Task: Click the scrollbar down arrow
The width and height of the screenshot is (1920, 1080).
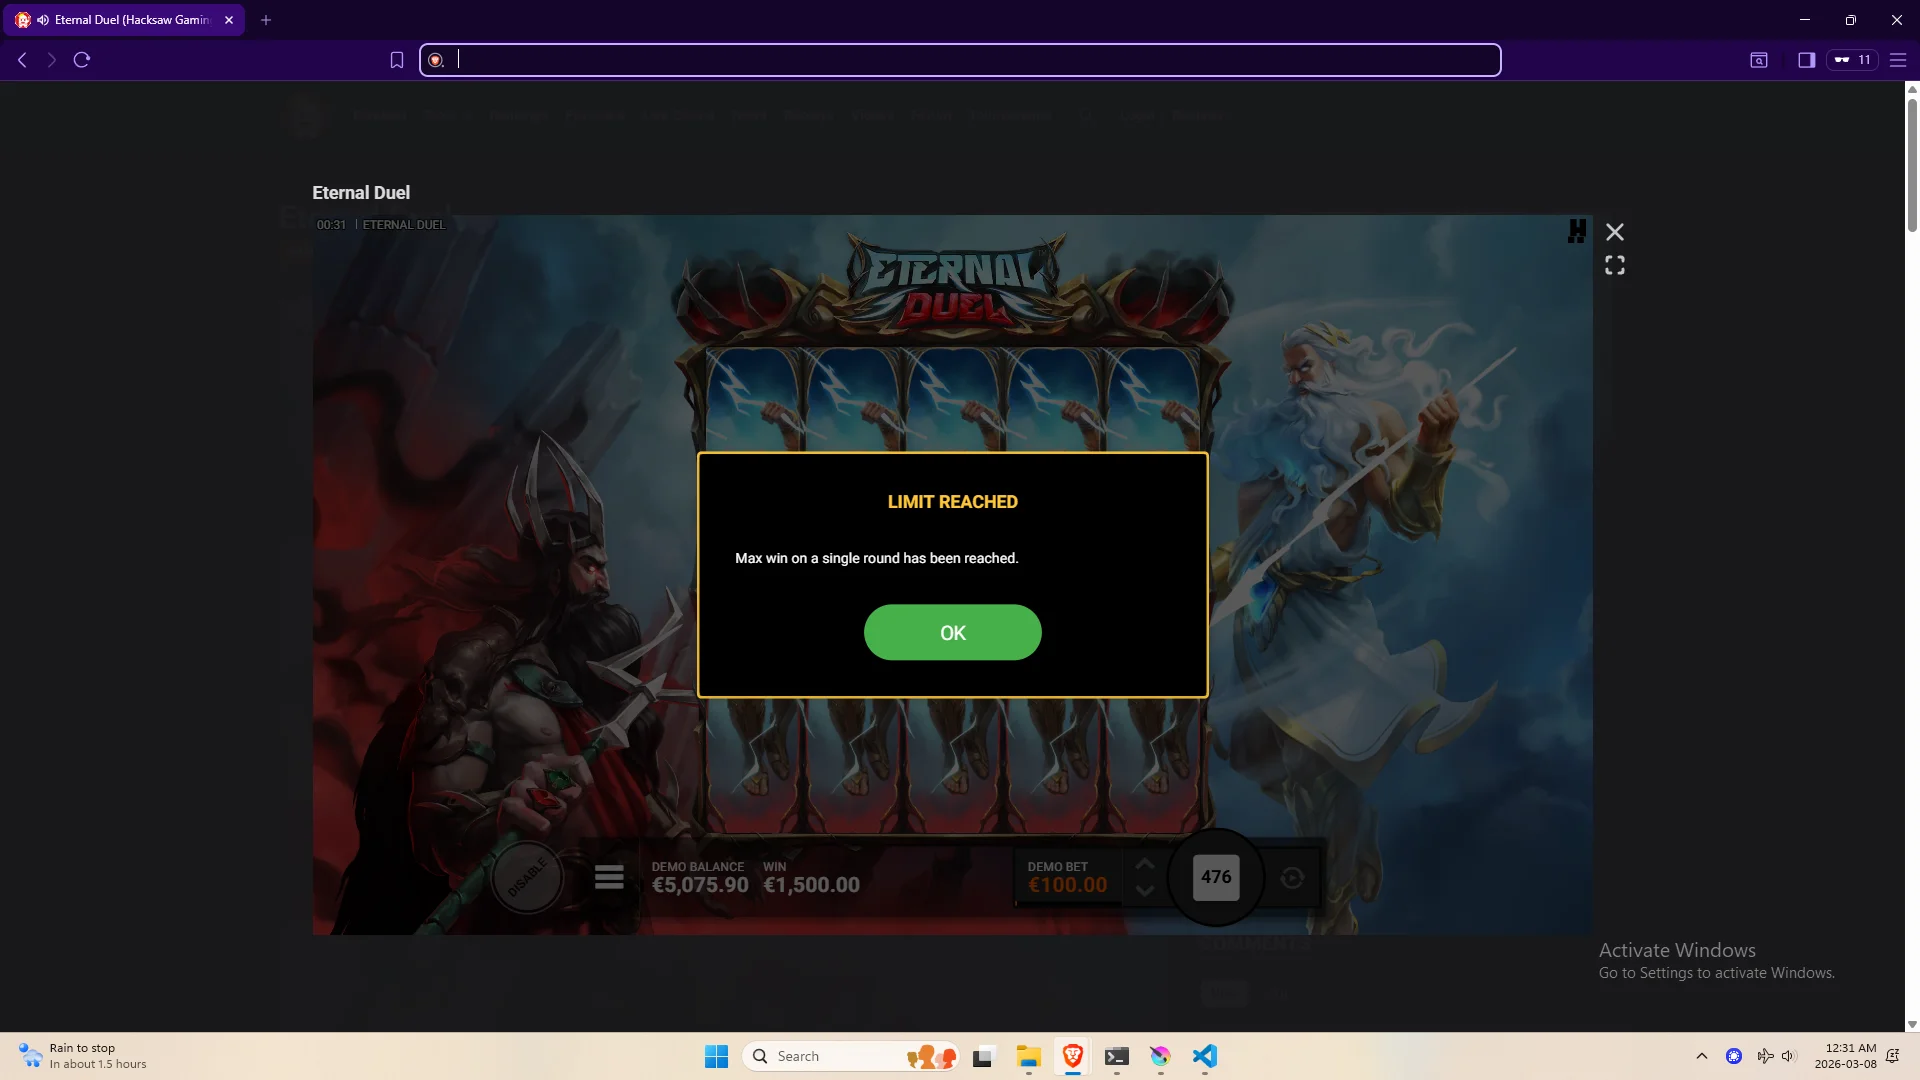Action: click(1912, 1025)
